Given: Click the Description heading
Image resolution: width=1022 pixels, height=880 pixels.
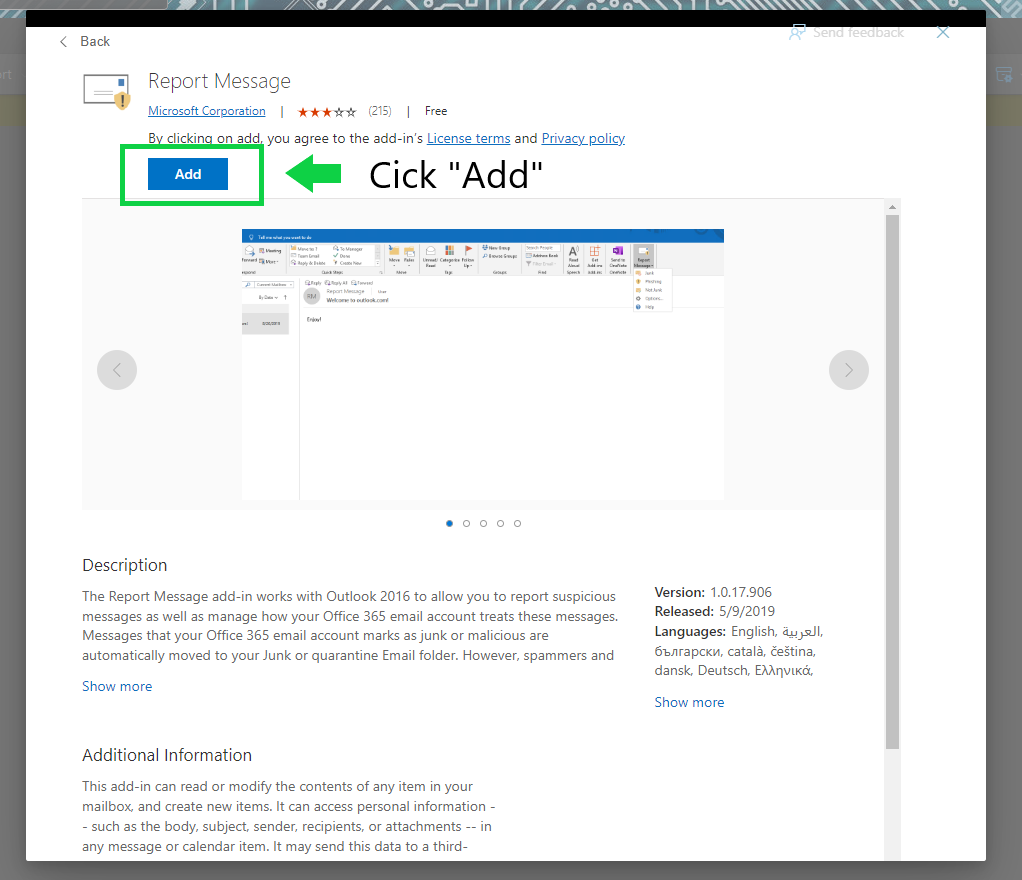Looking at the screenshot, I should pos(124,565).
